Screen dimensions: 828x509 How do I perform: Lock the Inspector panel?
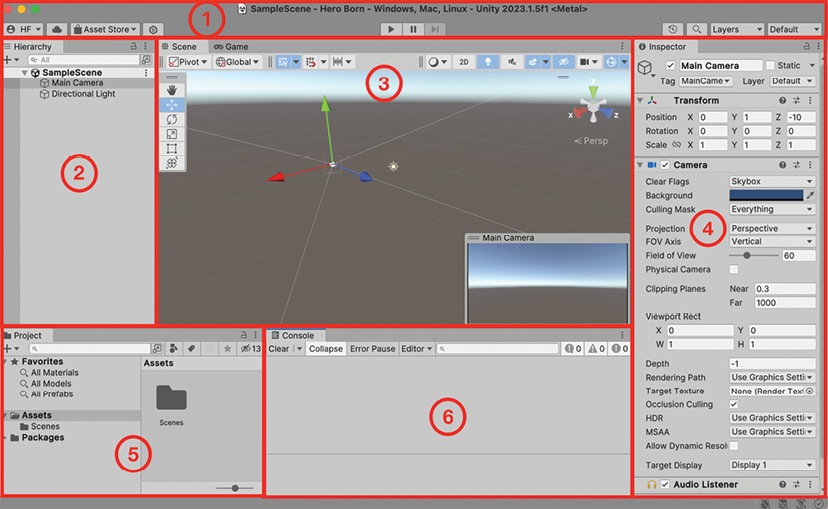pyautogui.click(x=806, y=46)
